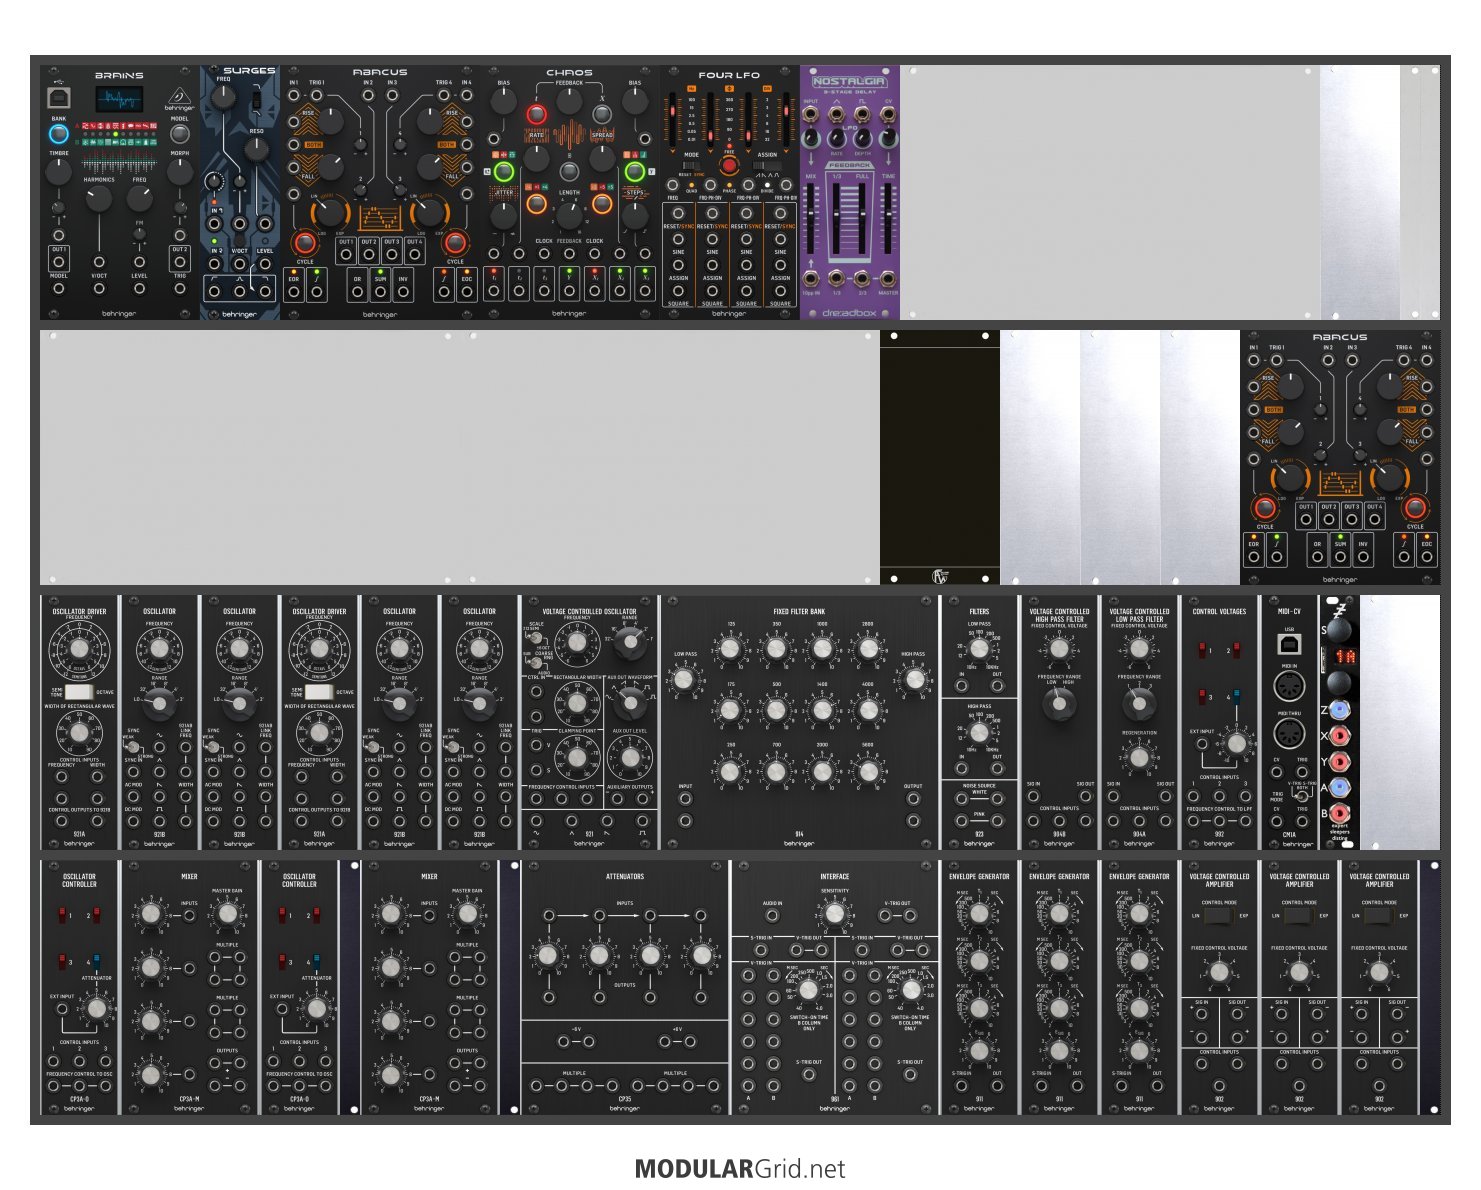Viewport: 1481px width, 1190px height.
Task: Click the Dreadbox logo on the Nostalgia panel
Action: [849, 312]
